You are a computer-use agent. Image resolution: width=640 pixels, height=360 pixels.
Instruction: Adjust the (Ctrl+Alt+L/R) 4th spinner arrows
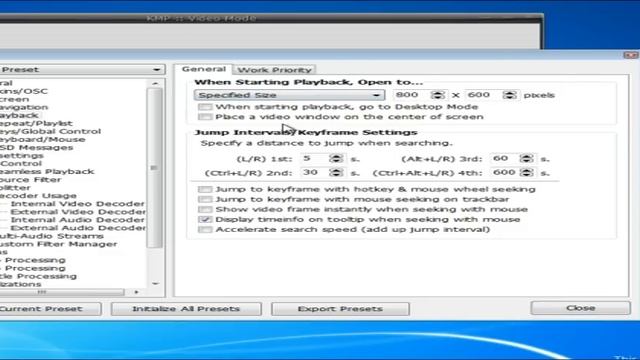coord(527,172)
